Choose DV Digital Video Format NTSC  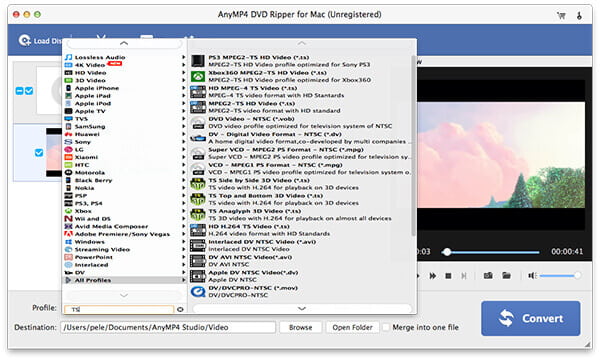click(x=300, y=138)
